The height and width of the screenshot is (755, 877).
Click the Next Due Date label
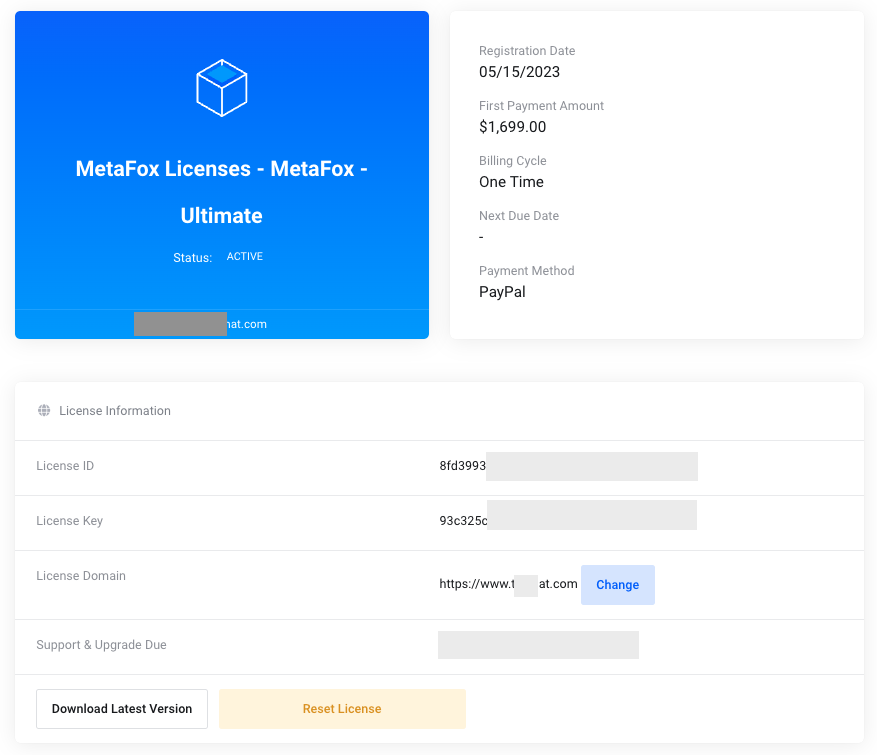518,216
